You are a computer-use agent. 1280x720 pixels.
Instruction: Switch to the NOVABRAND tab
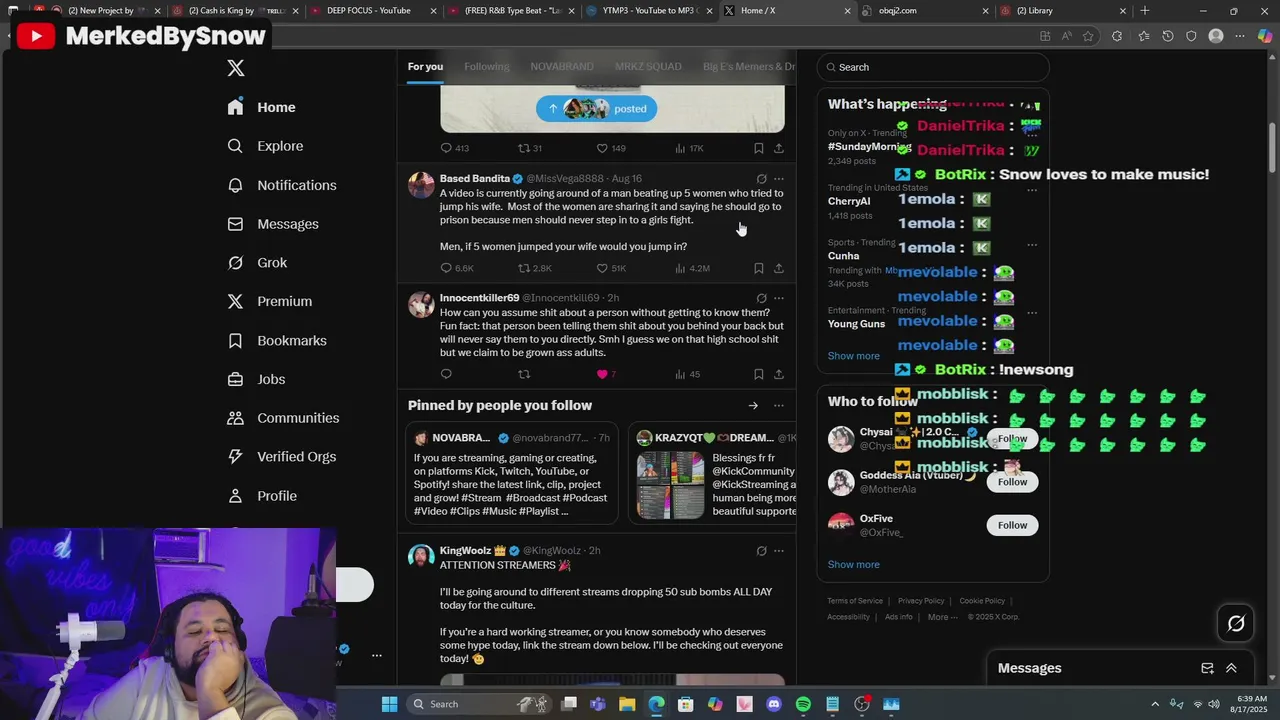(561, 66)
